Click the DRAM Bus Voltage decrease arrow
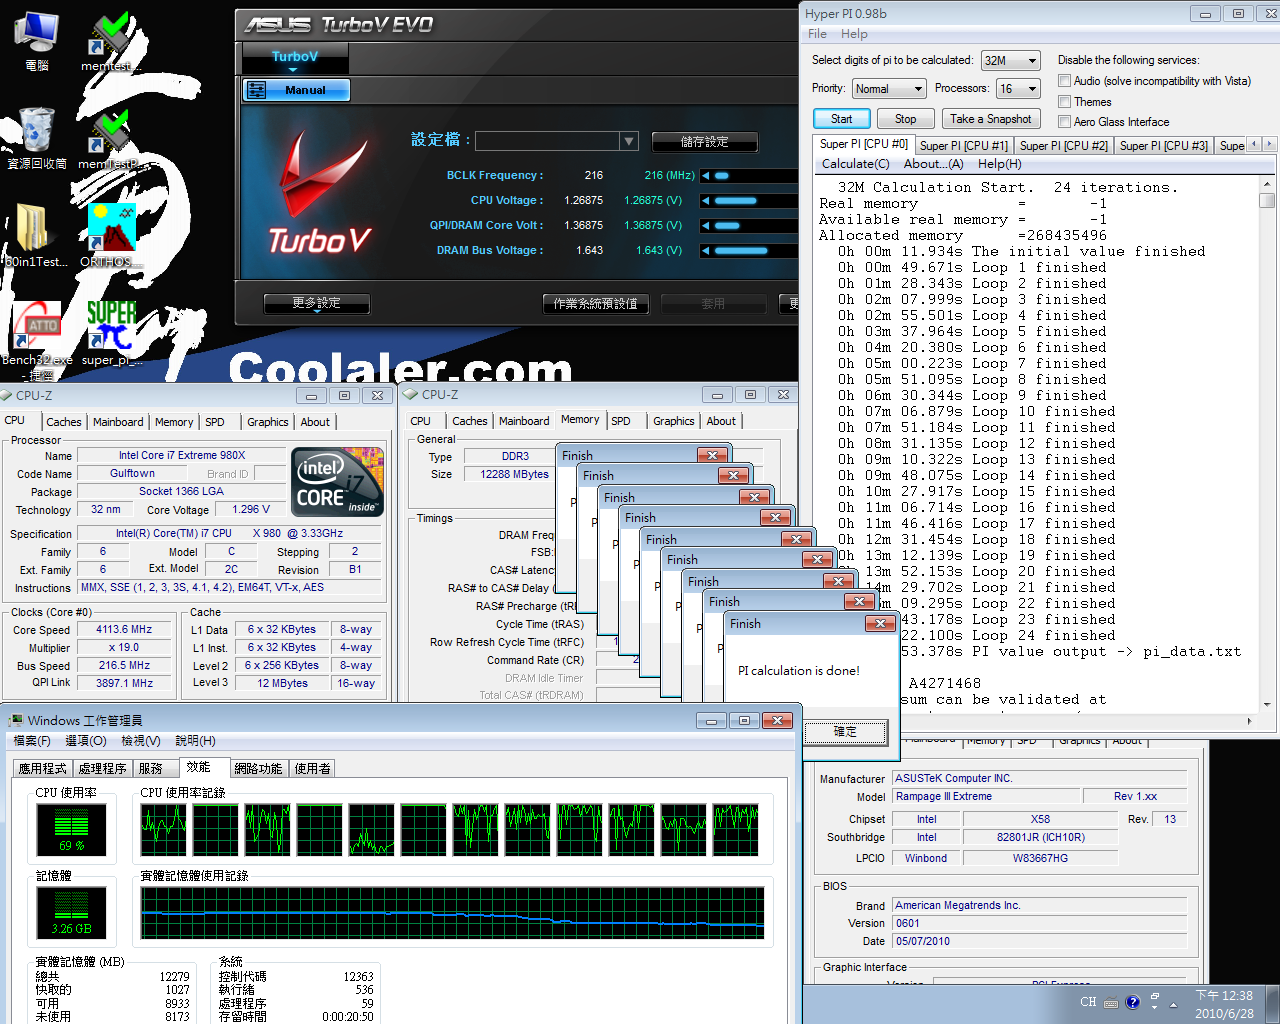1280x1024 pixels. (x=706, y=250)
